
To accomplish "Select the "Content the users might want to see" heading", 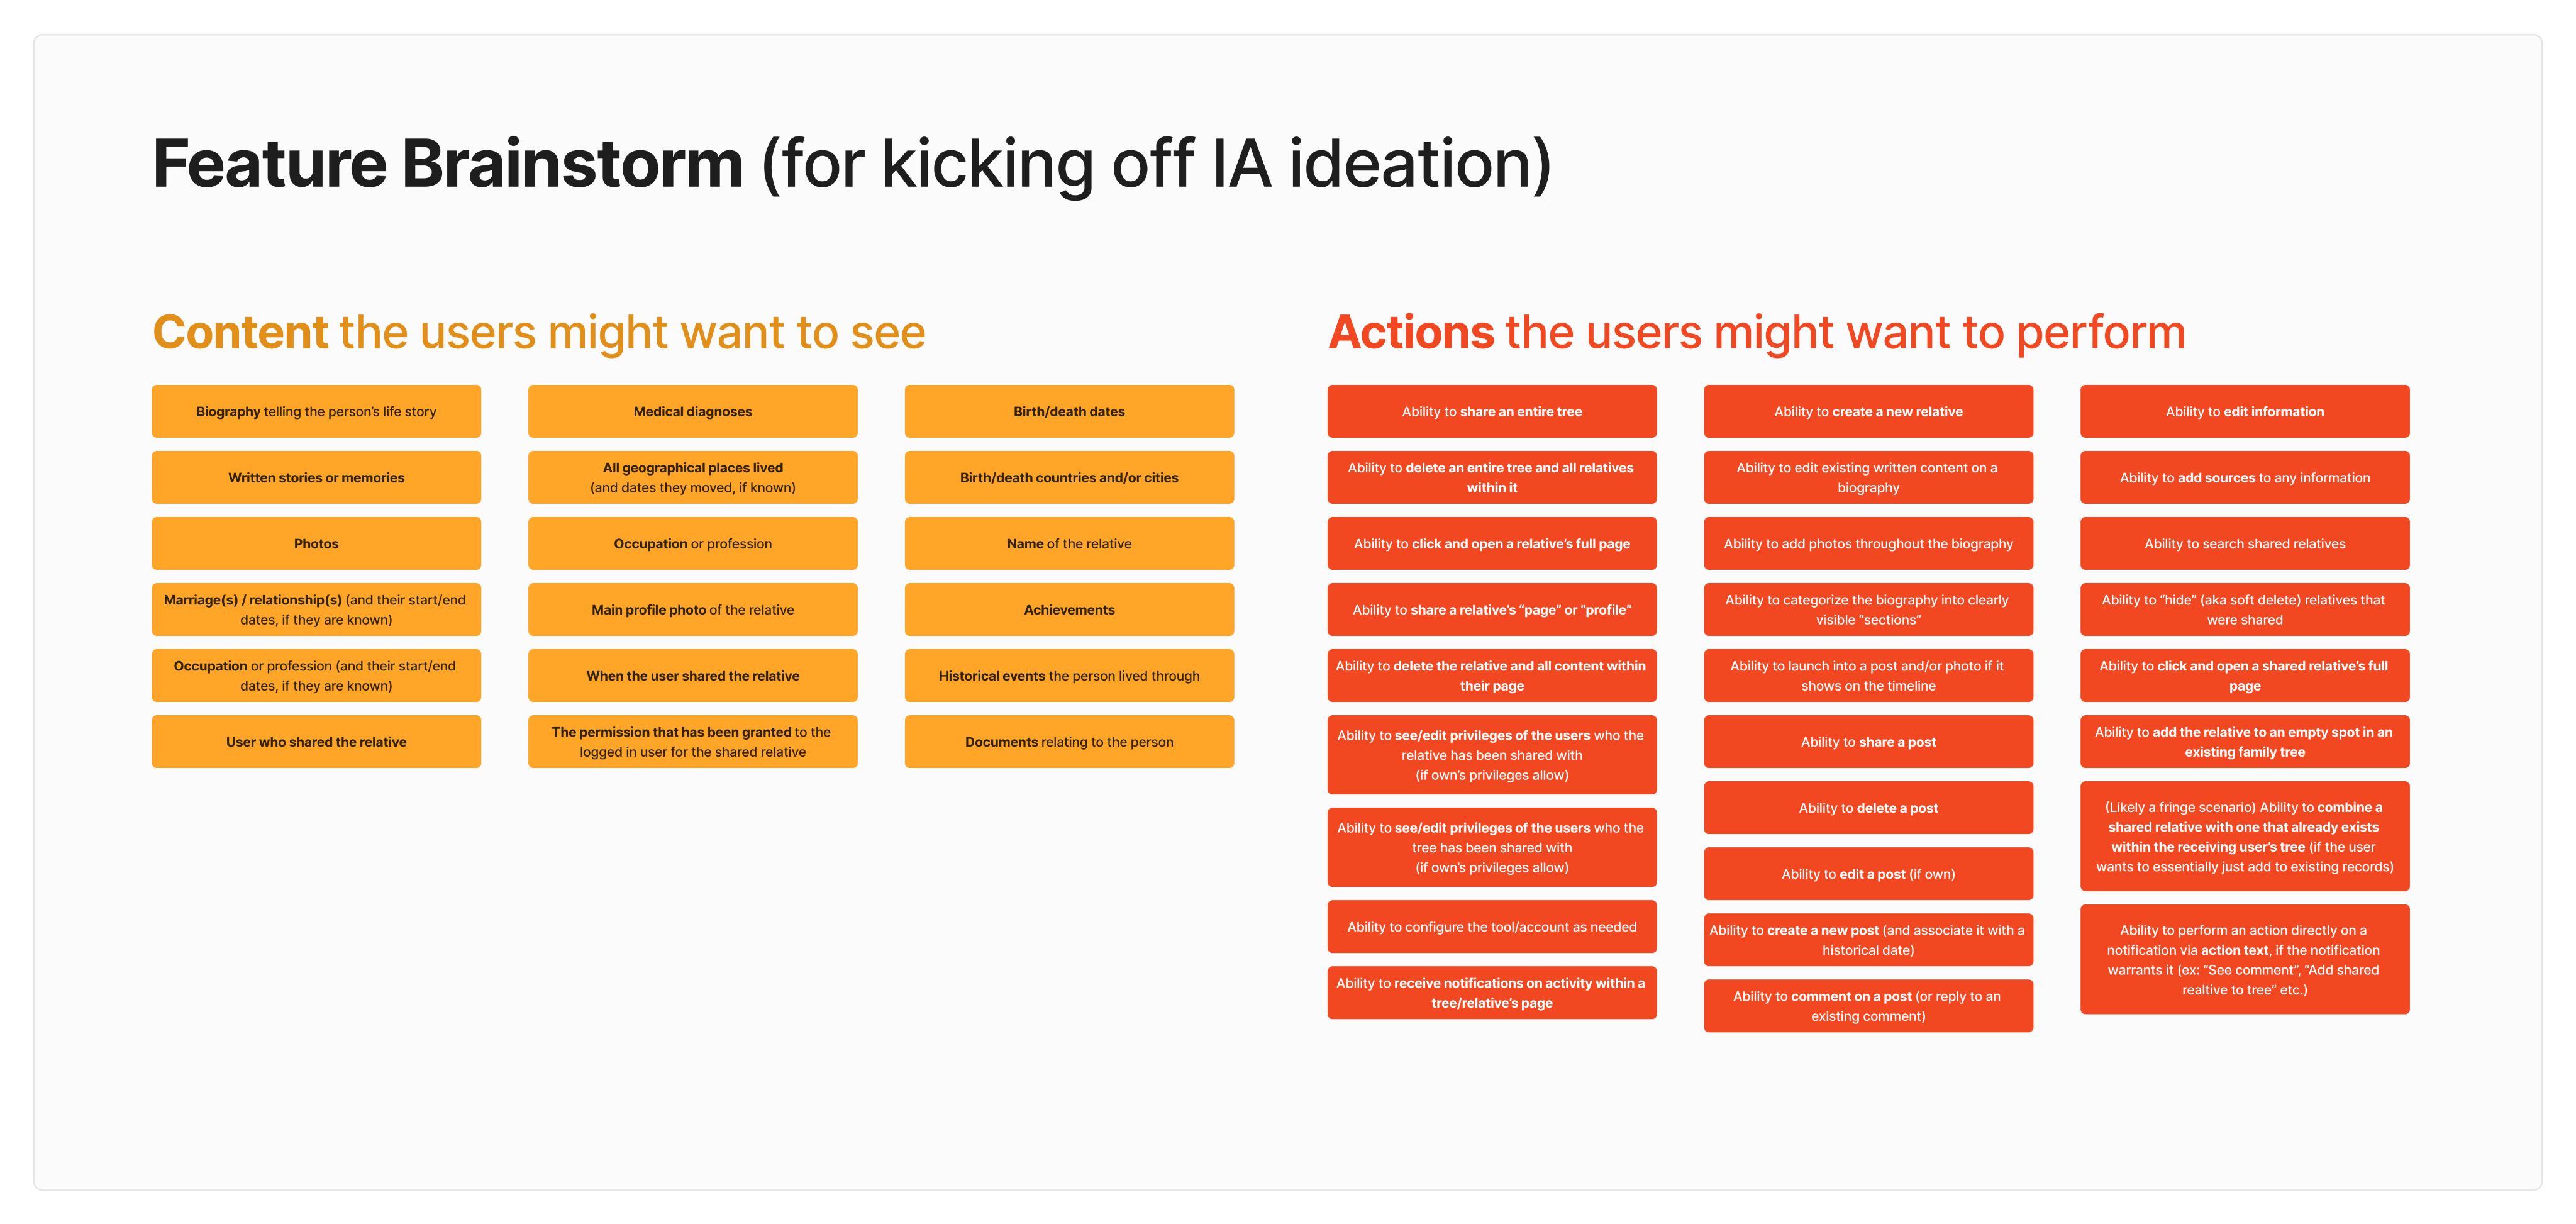I will [x=538, y=332].
